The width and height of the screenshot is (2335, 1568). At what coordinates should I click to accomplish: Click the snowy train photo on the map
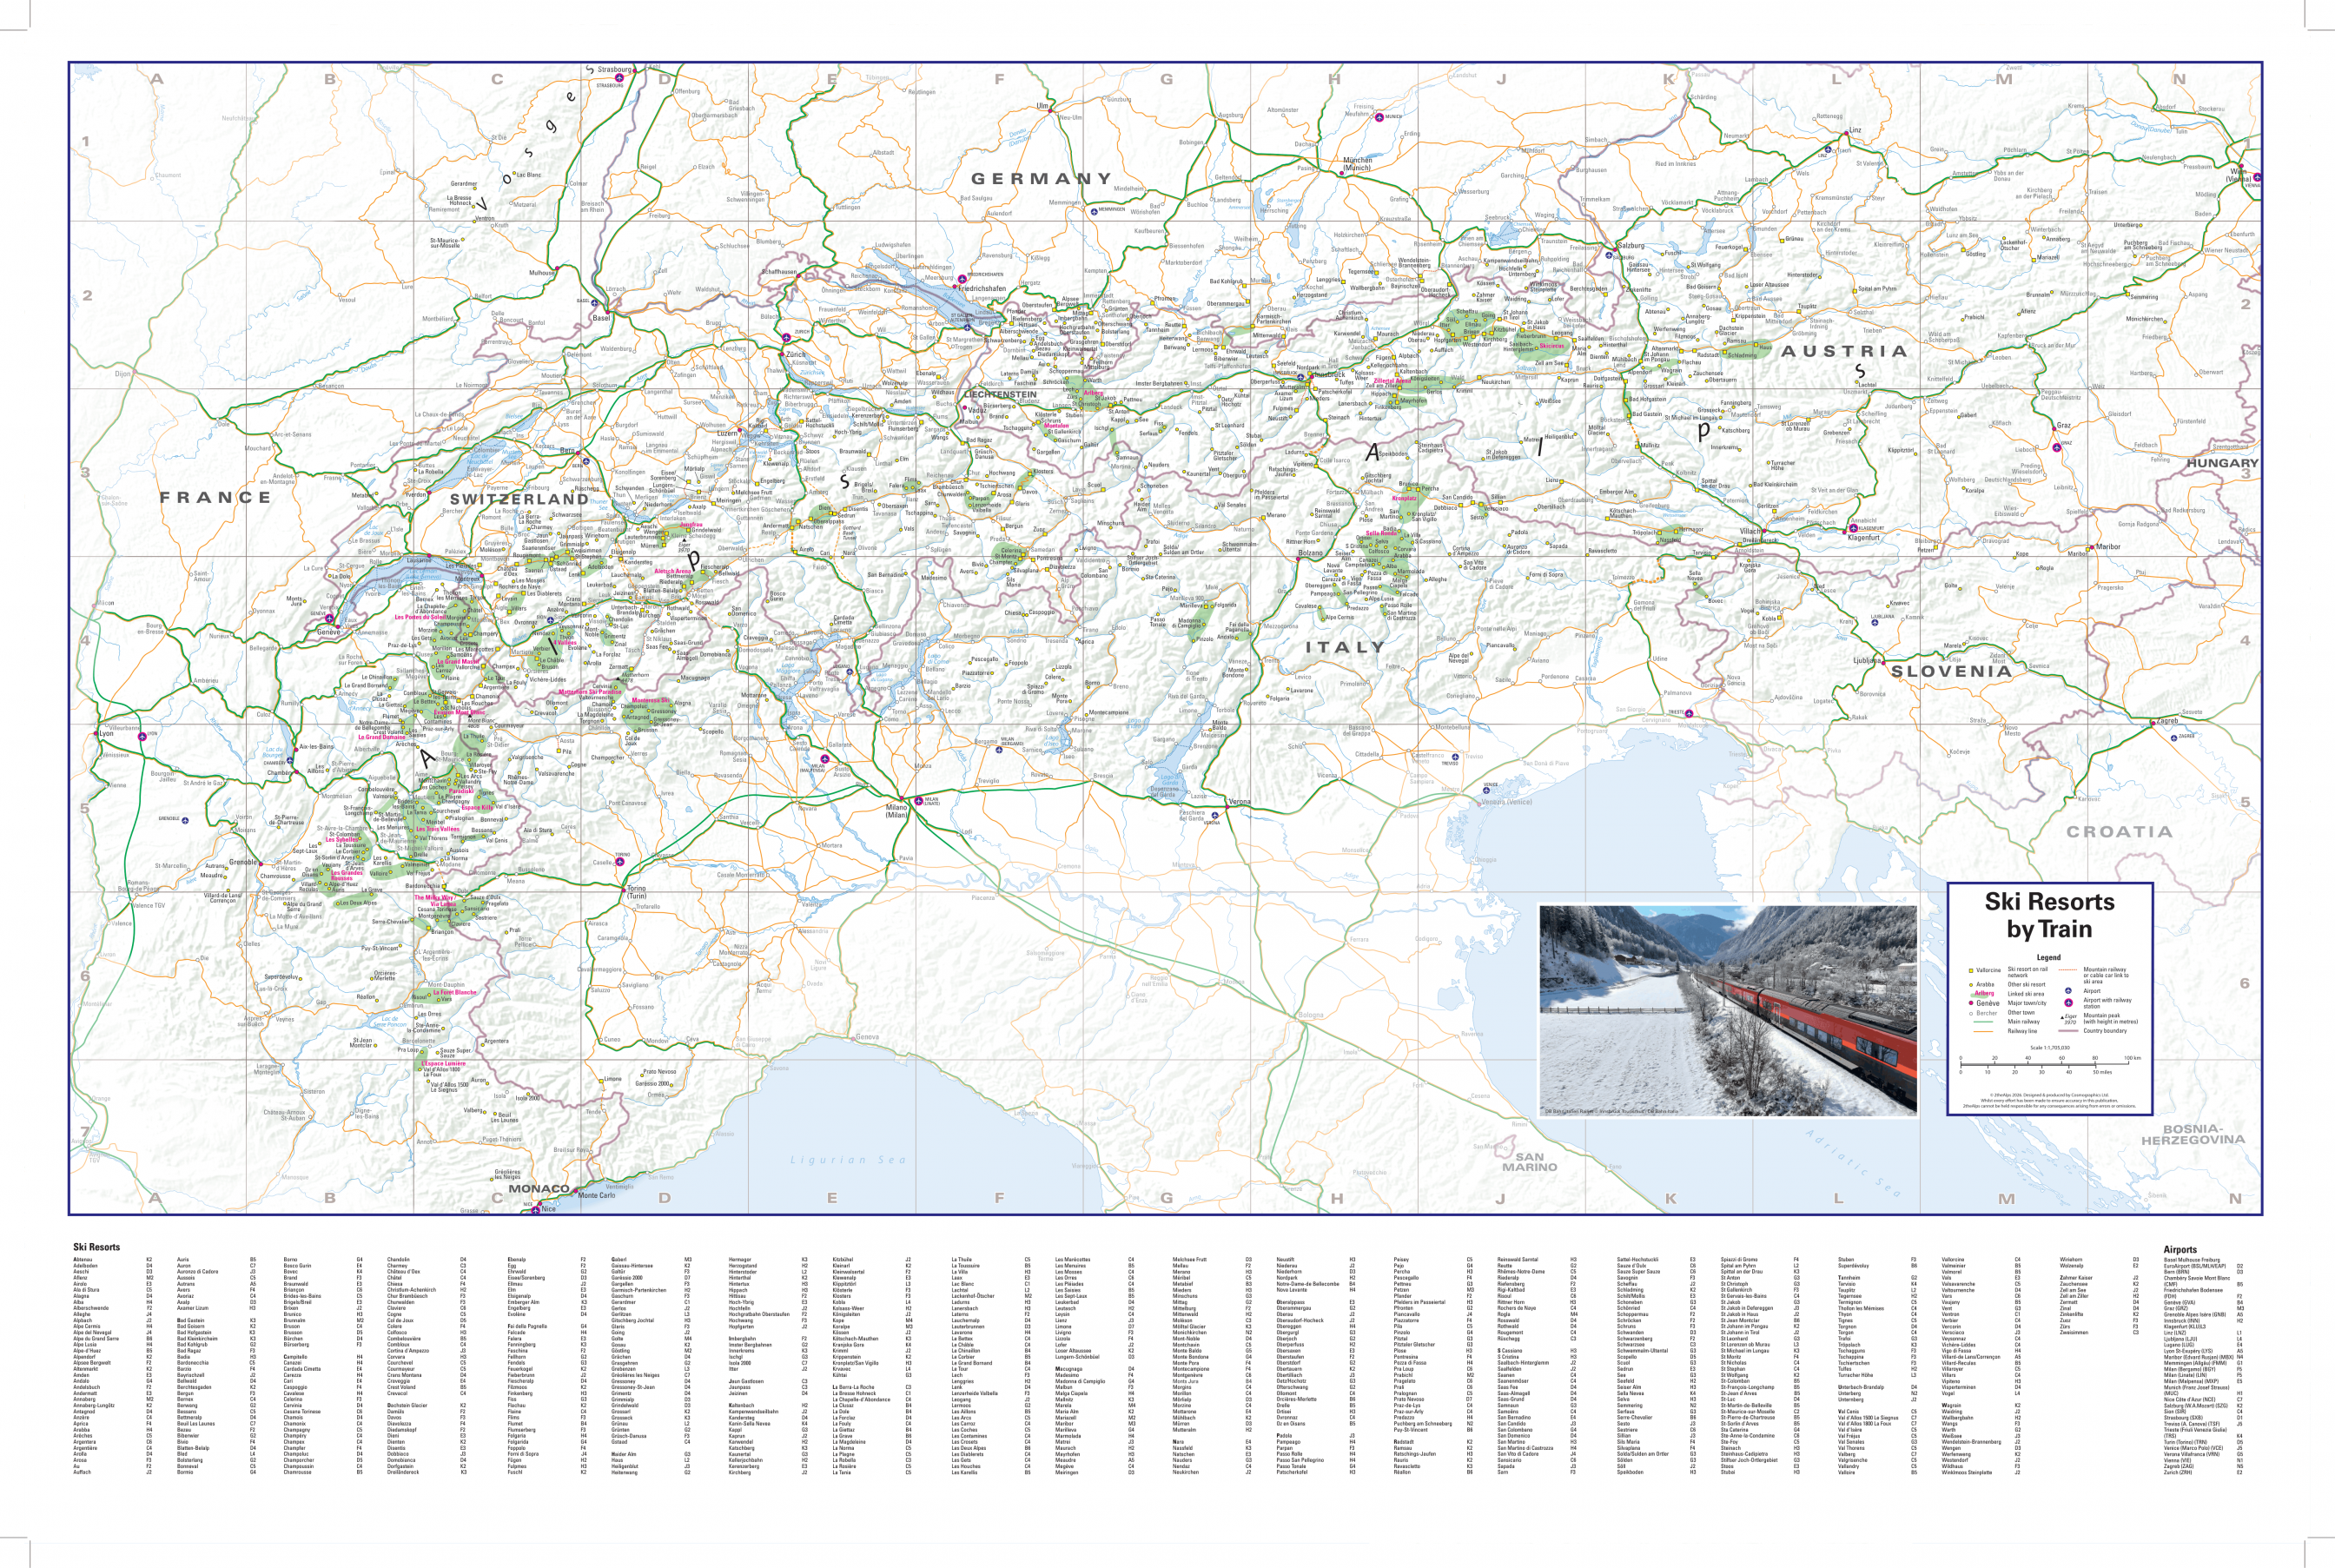tap(1728, 1010)
